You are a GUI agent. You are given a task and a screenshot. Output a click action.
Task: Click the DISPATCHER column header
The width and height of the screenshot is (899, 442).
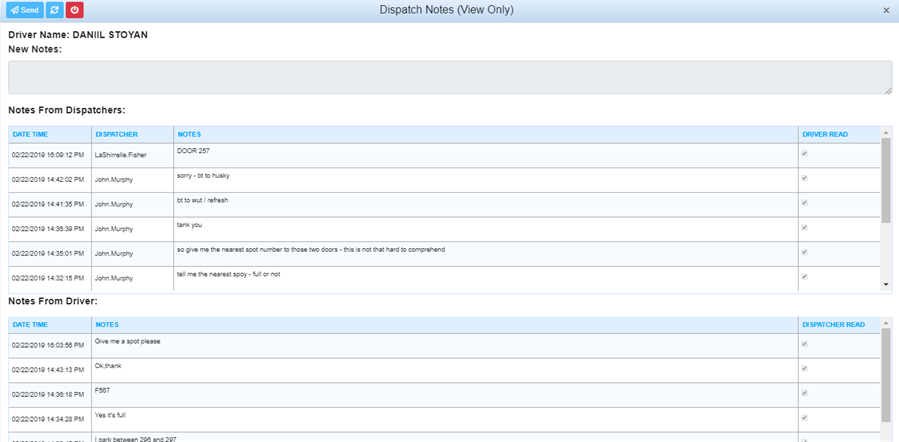tap(117, 134)
